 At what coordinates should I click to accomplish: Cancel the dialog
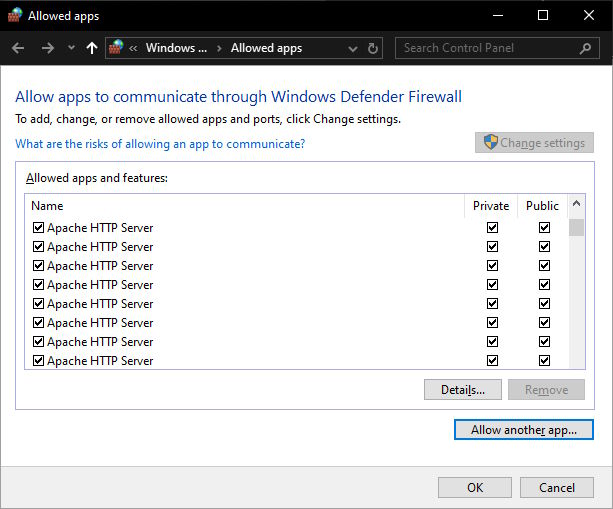557,487
